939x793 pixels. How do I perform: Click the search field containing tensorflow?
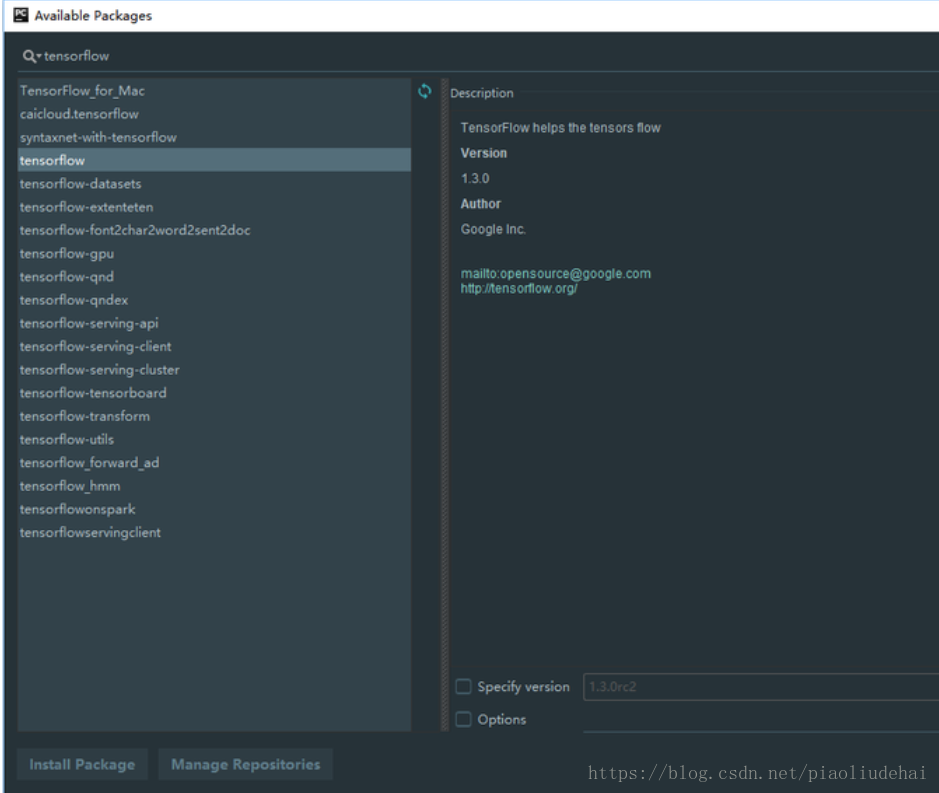tap(479, 56)
